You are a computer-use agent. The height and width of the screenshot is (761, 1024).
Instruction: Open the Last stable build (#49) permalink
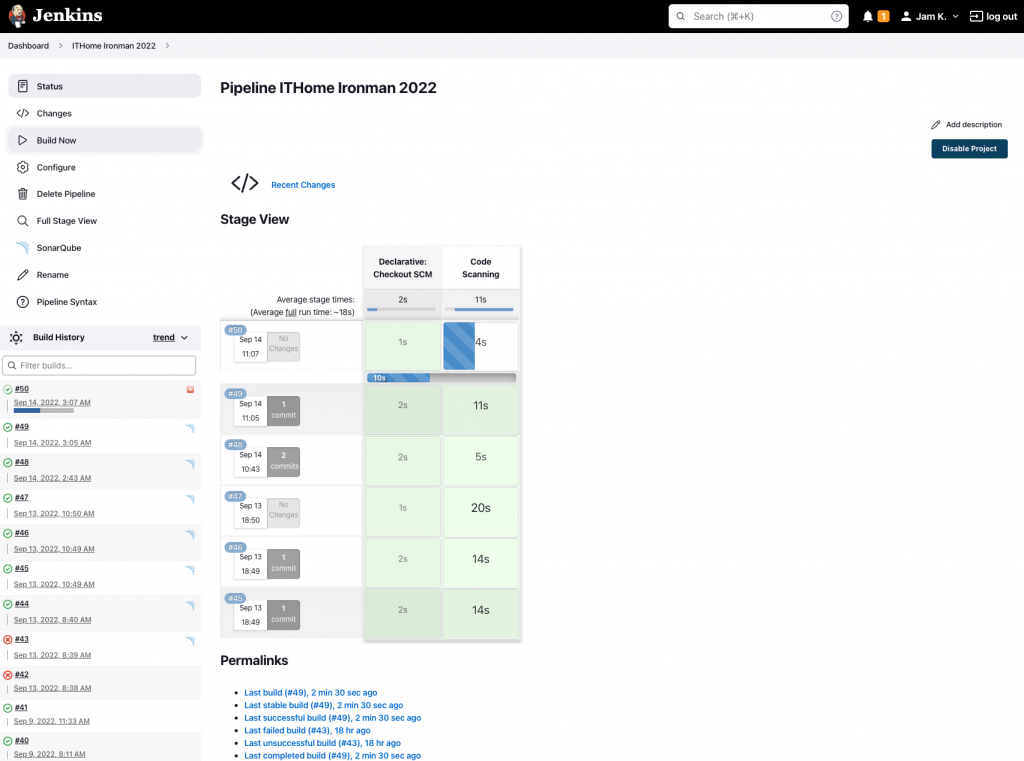tap(323, 705)
